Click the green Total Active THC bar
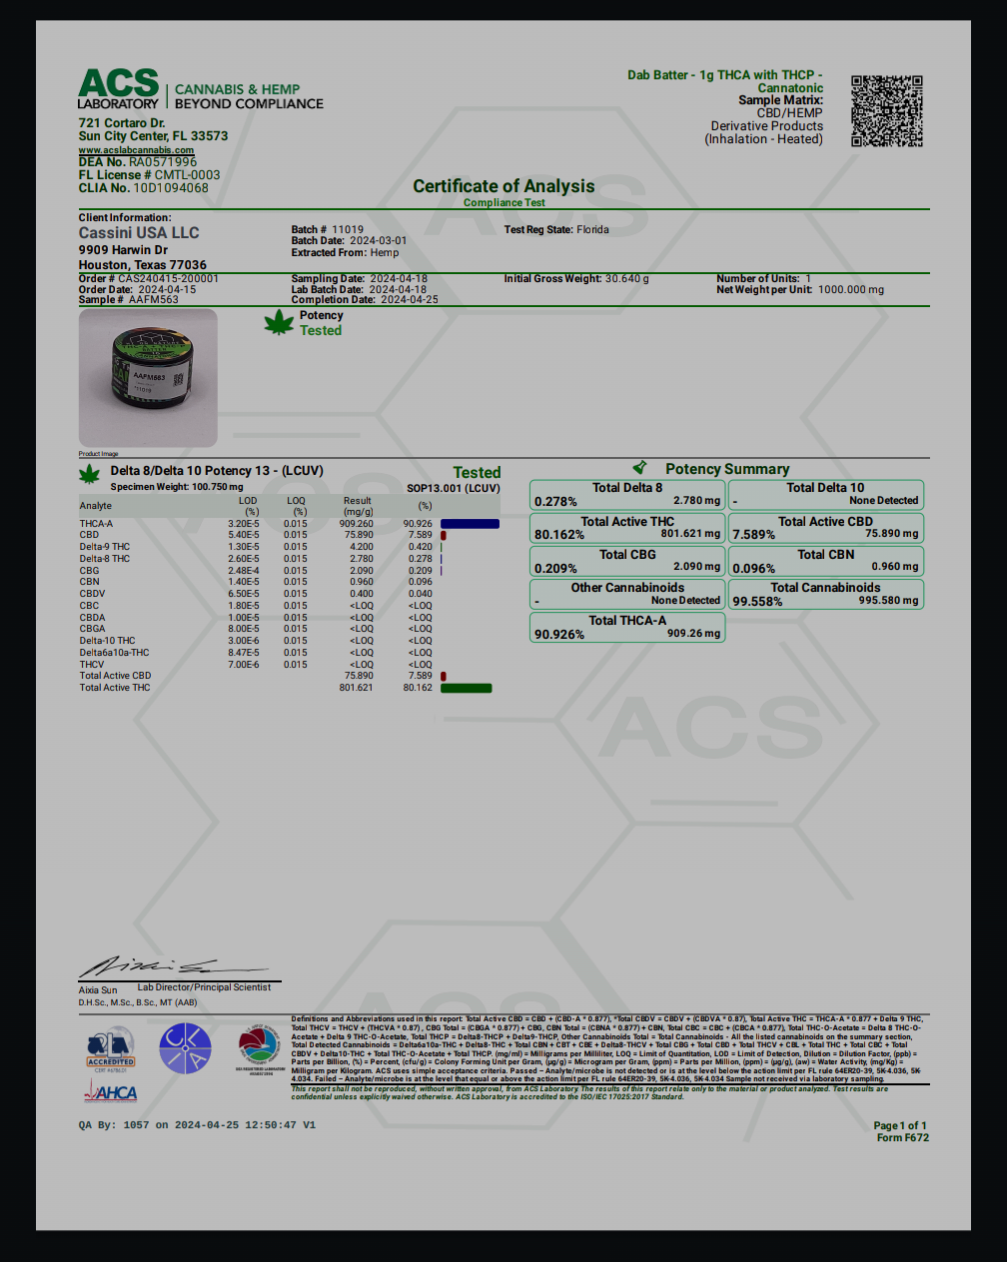The image size is (1007, 1262). click(x=466, y=688)
